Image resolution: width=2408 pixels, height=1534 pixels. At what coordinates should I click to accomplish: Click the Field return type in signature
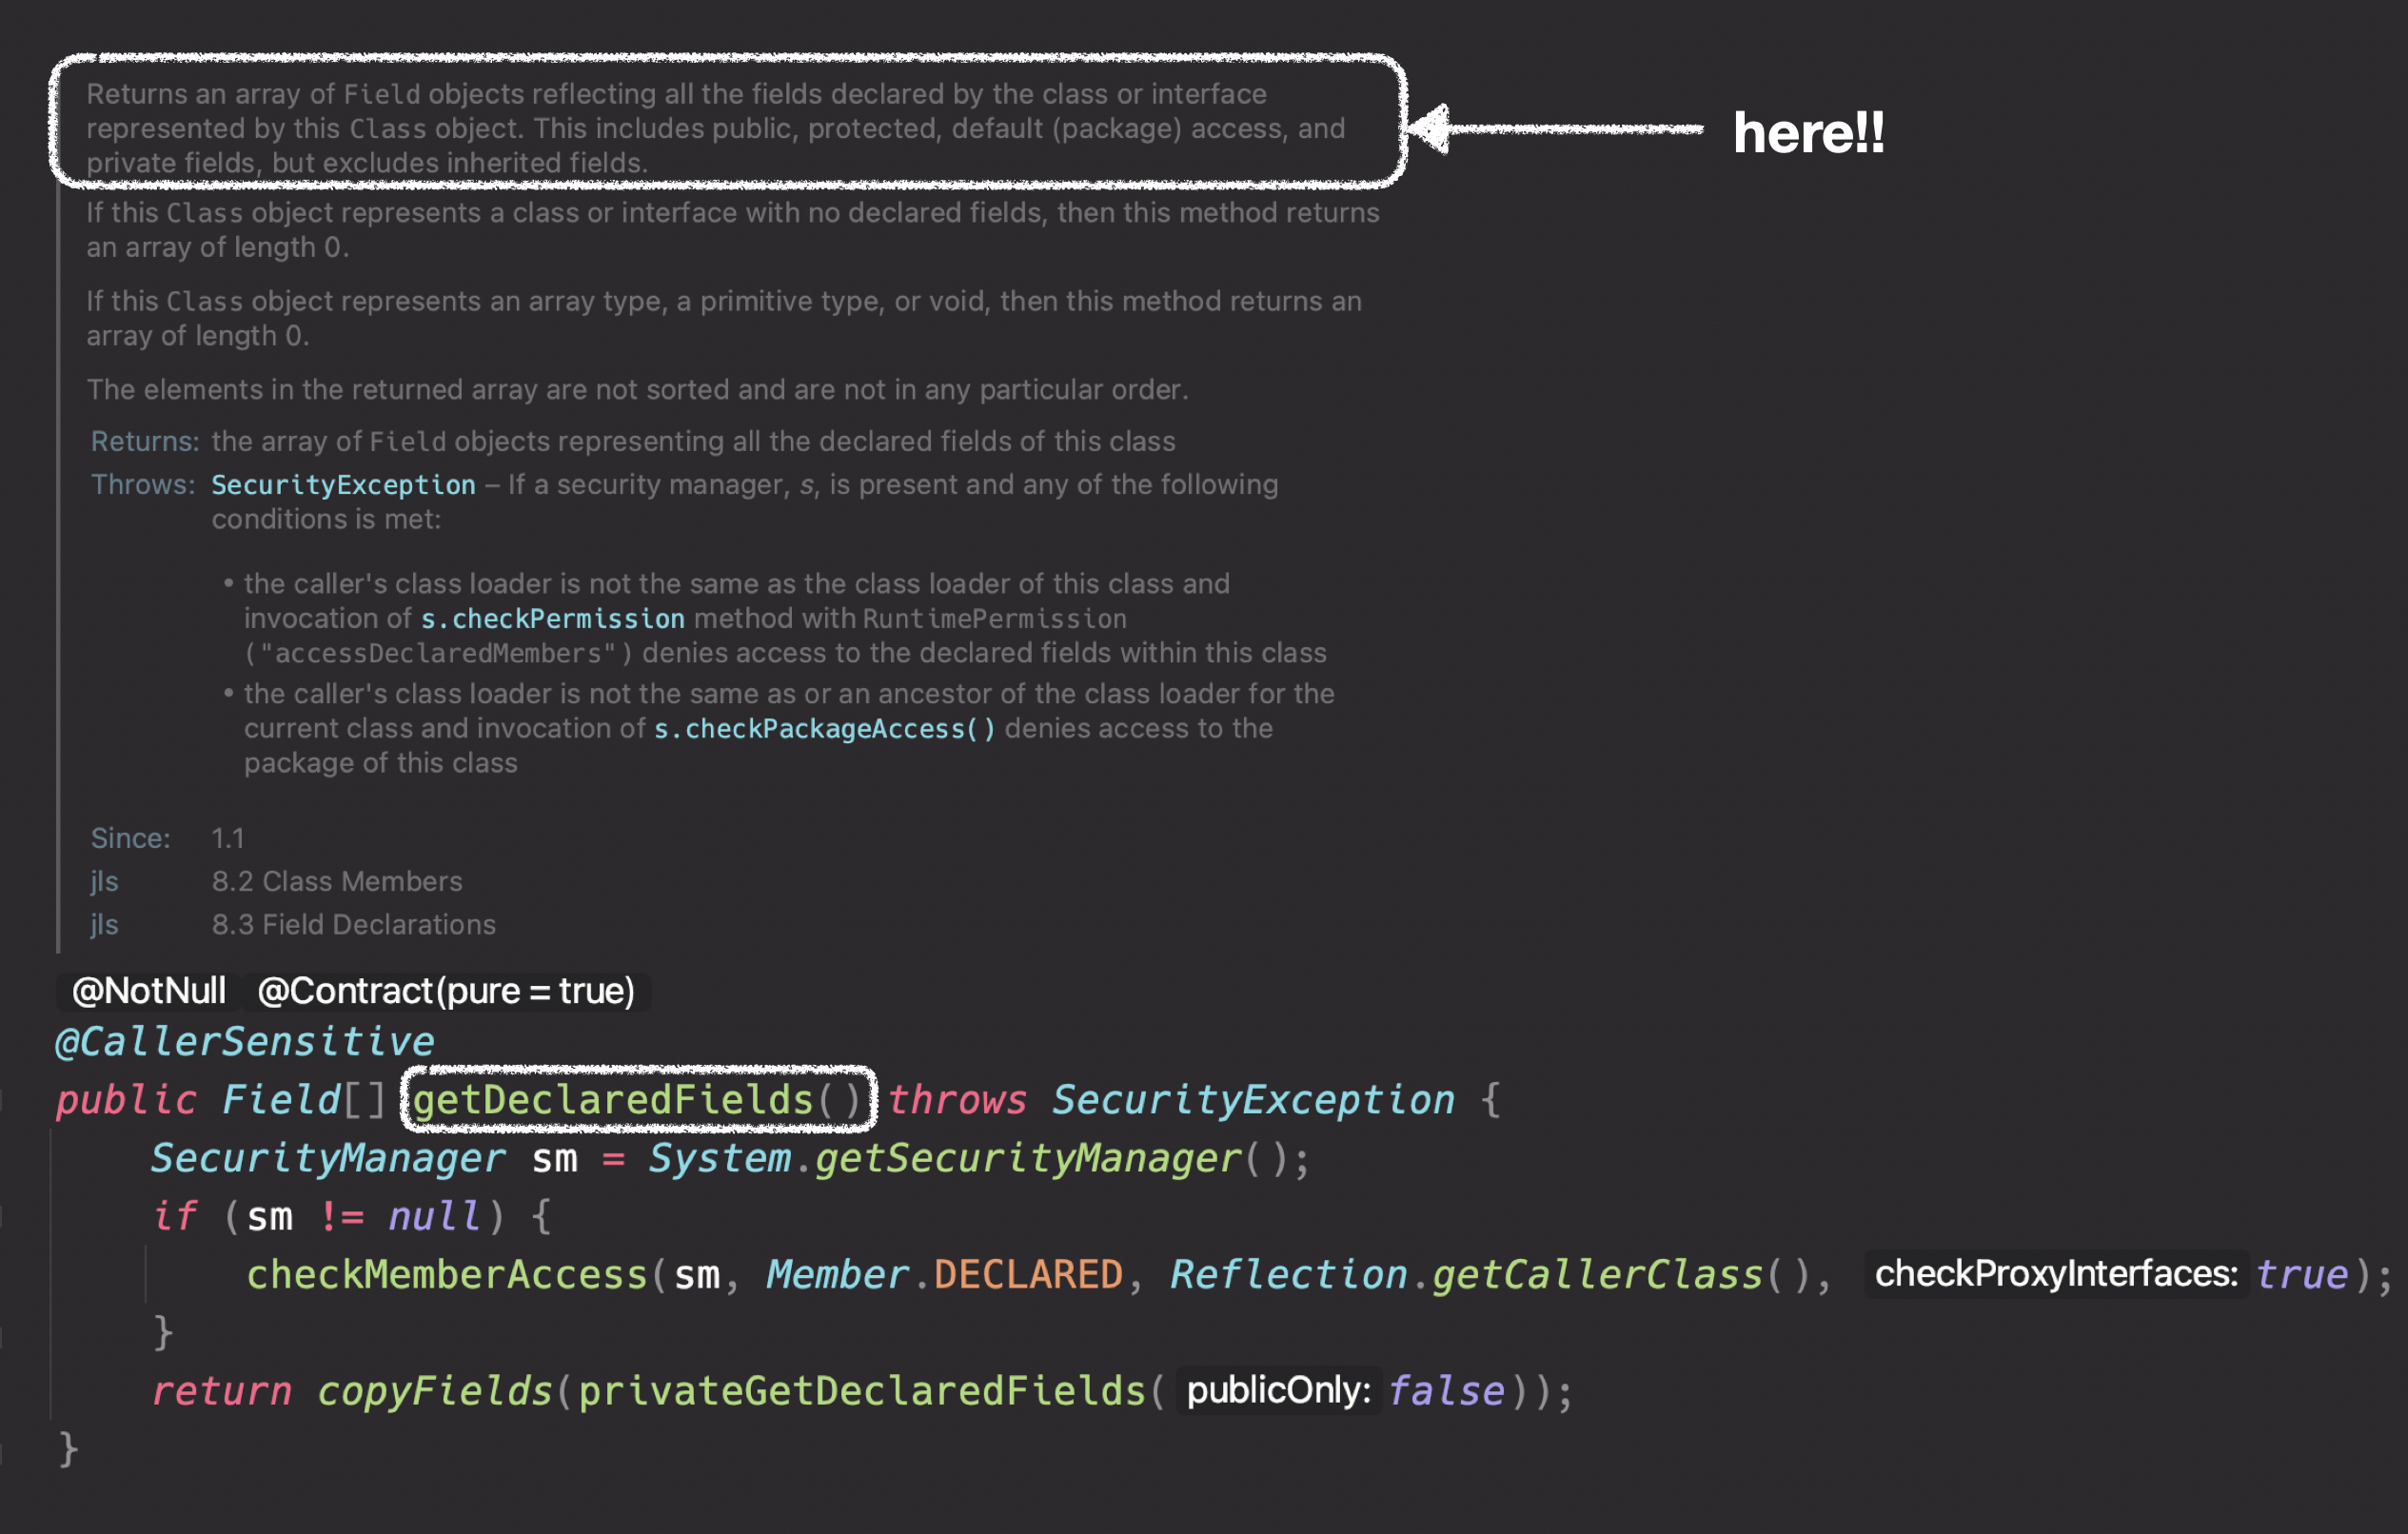281,1100
